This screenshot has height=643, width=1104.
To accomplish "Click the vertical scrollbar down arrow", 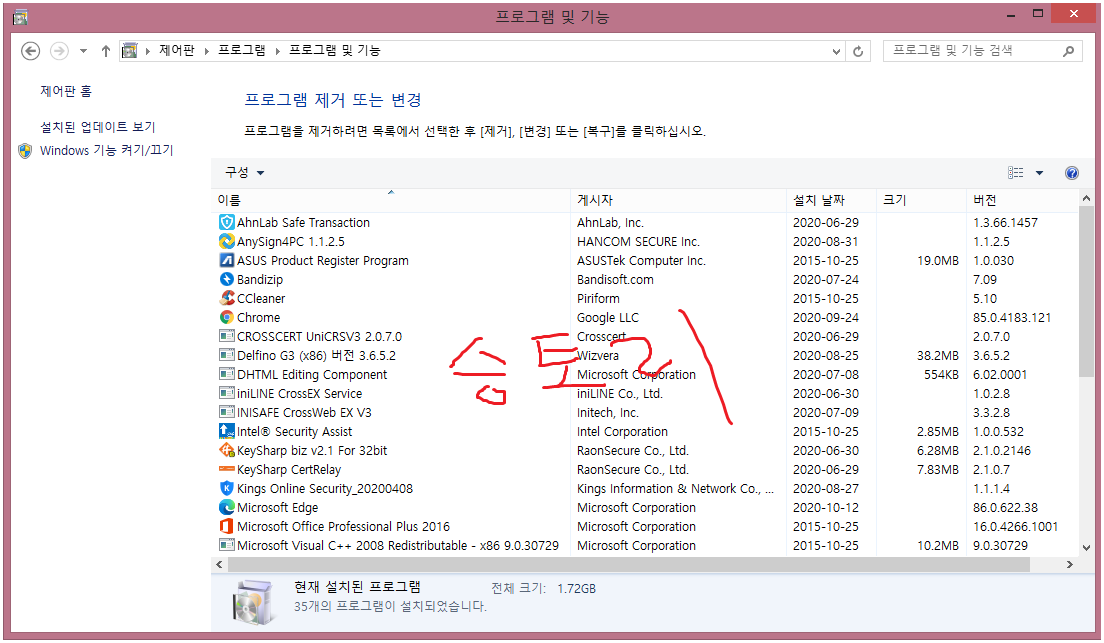I will (1086, 547).
